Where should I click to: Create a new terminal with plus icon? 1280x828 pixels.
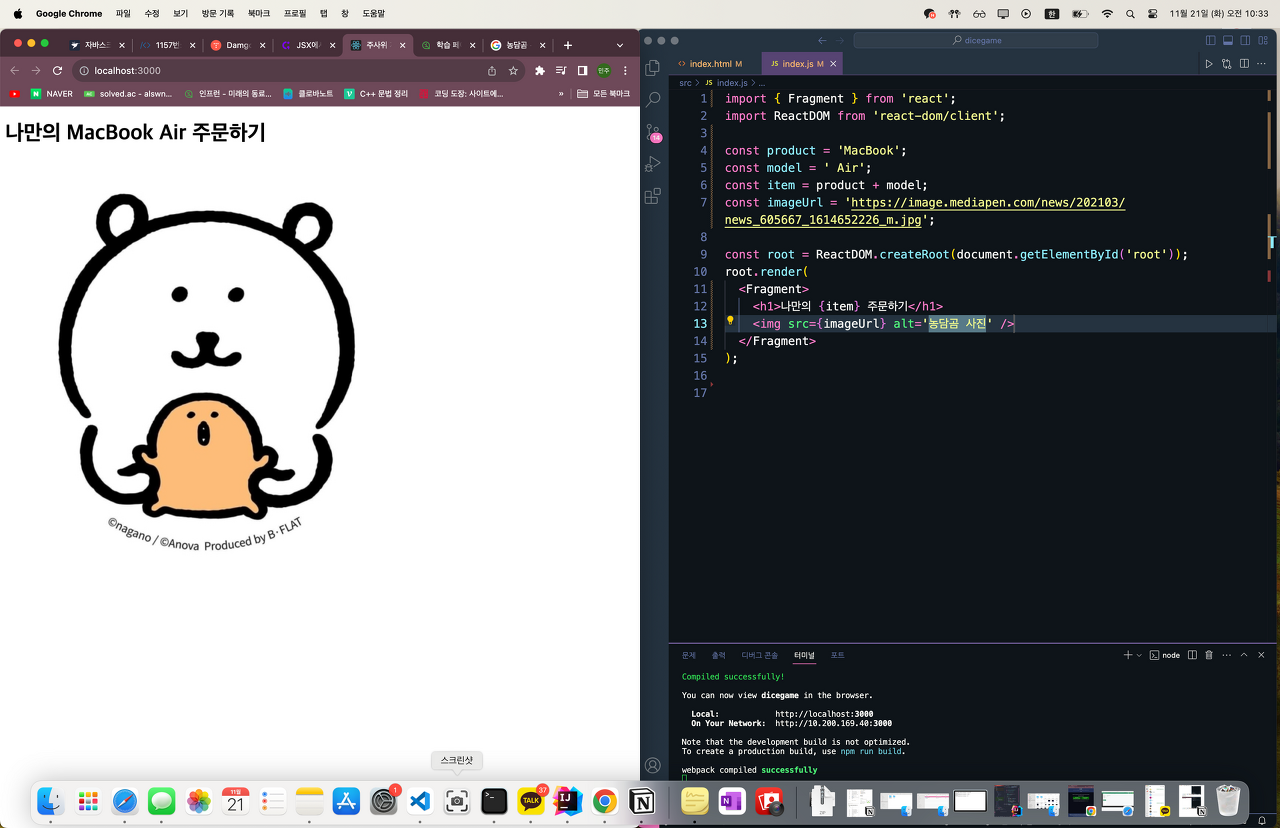pyautogui.click(x=1128, y=655)
